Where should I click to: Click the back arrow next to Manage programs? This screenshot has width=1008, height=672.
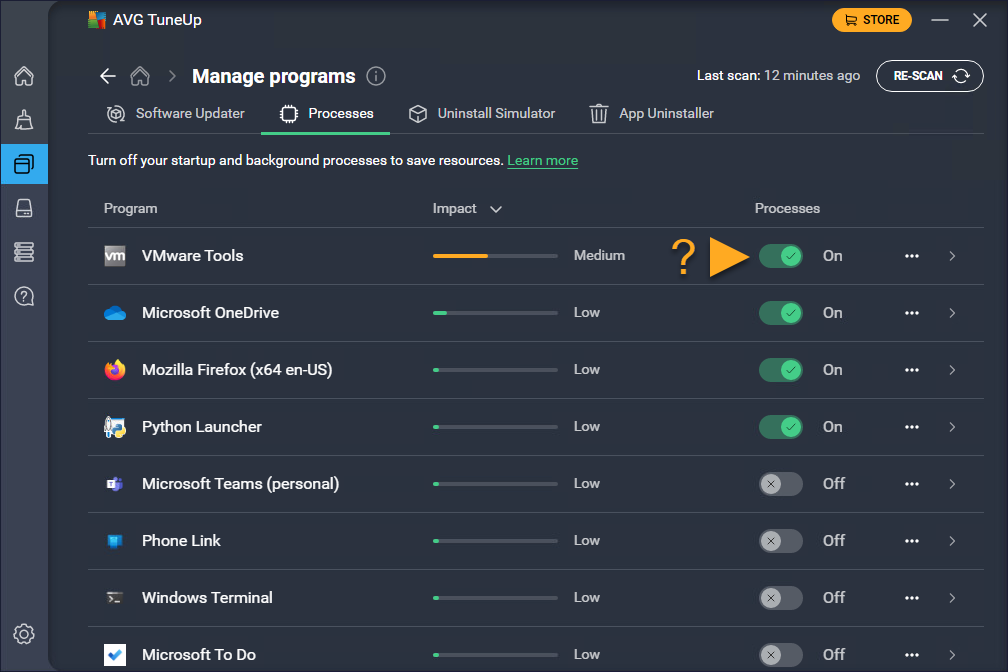coord(108,77)
